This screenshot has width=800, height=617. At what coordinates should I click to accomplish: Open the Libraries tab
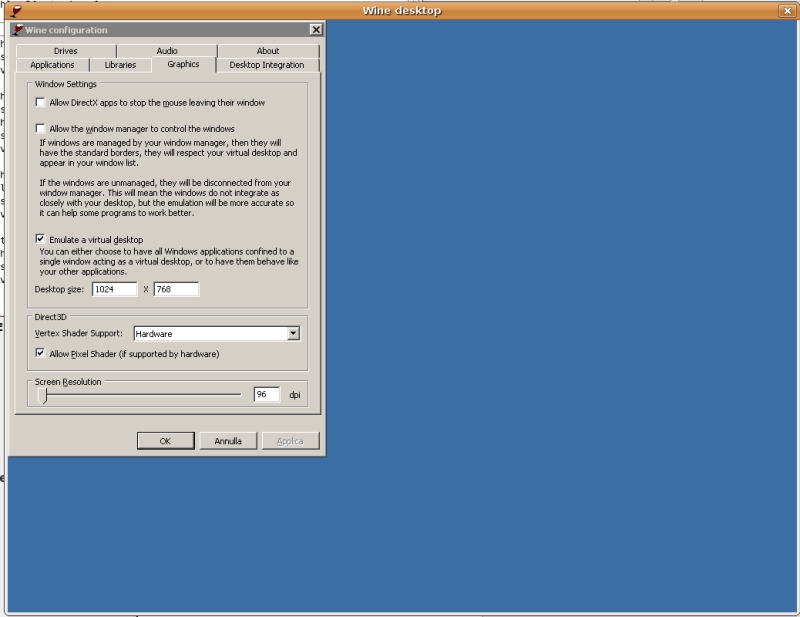120,65
